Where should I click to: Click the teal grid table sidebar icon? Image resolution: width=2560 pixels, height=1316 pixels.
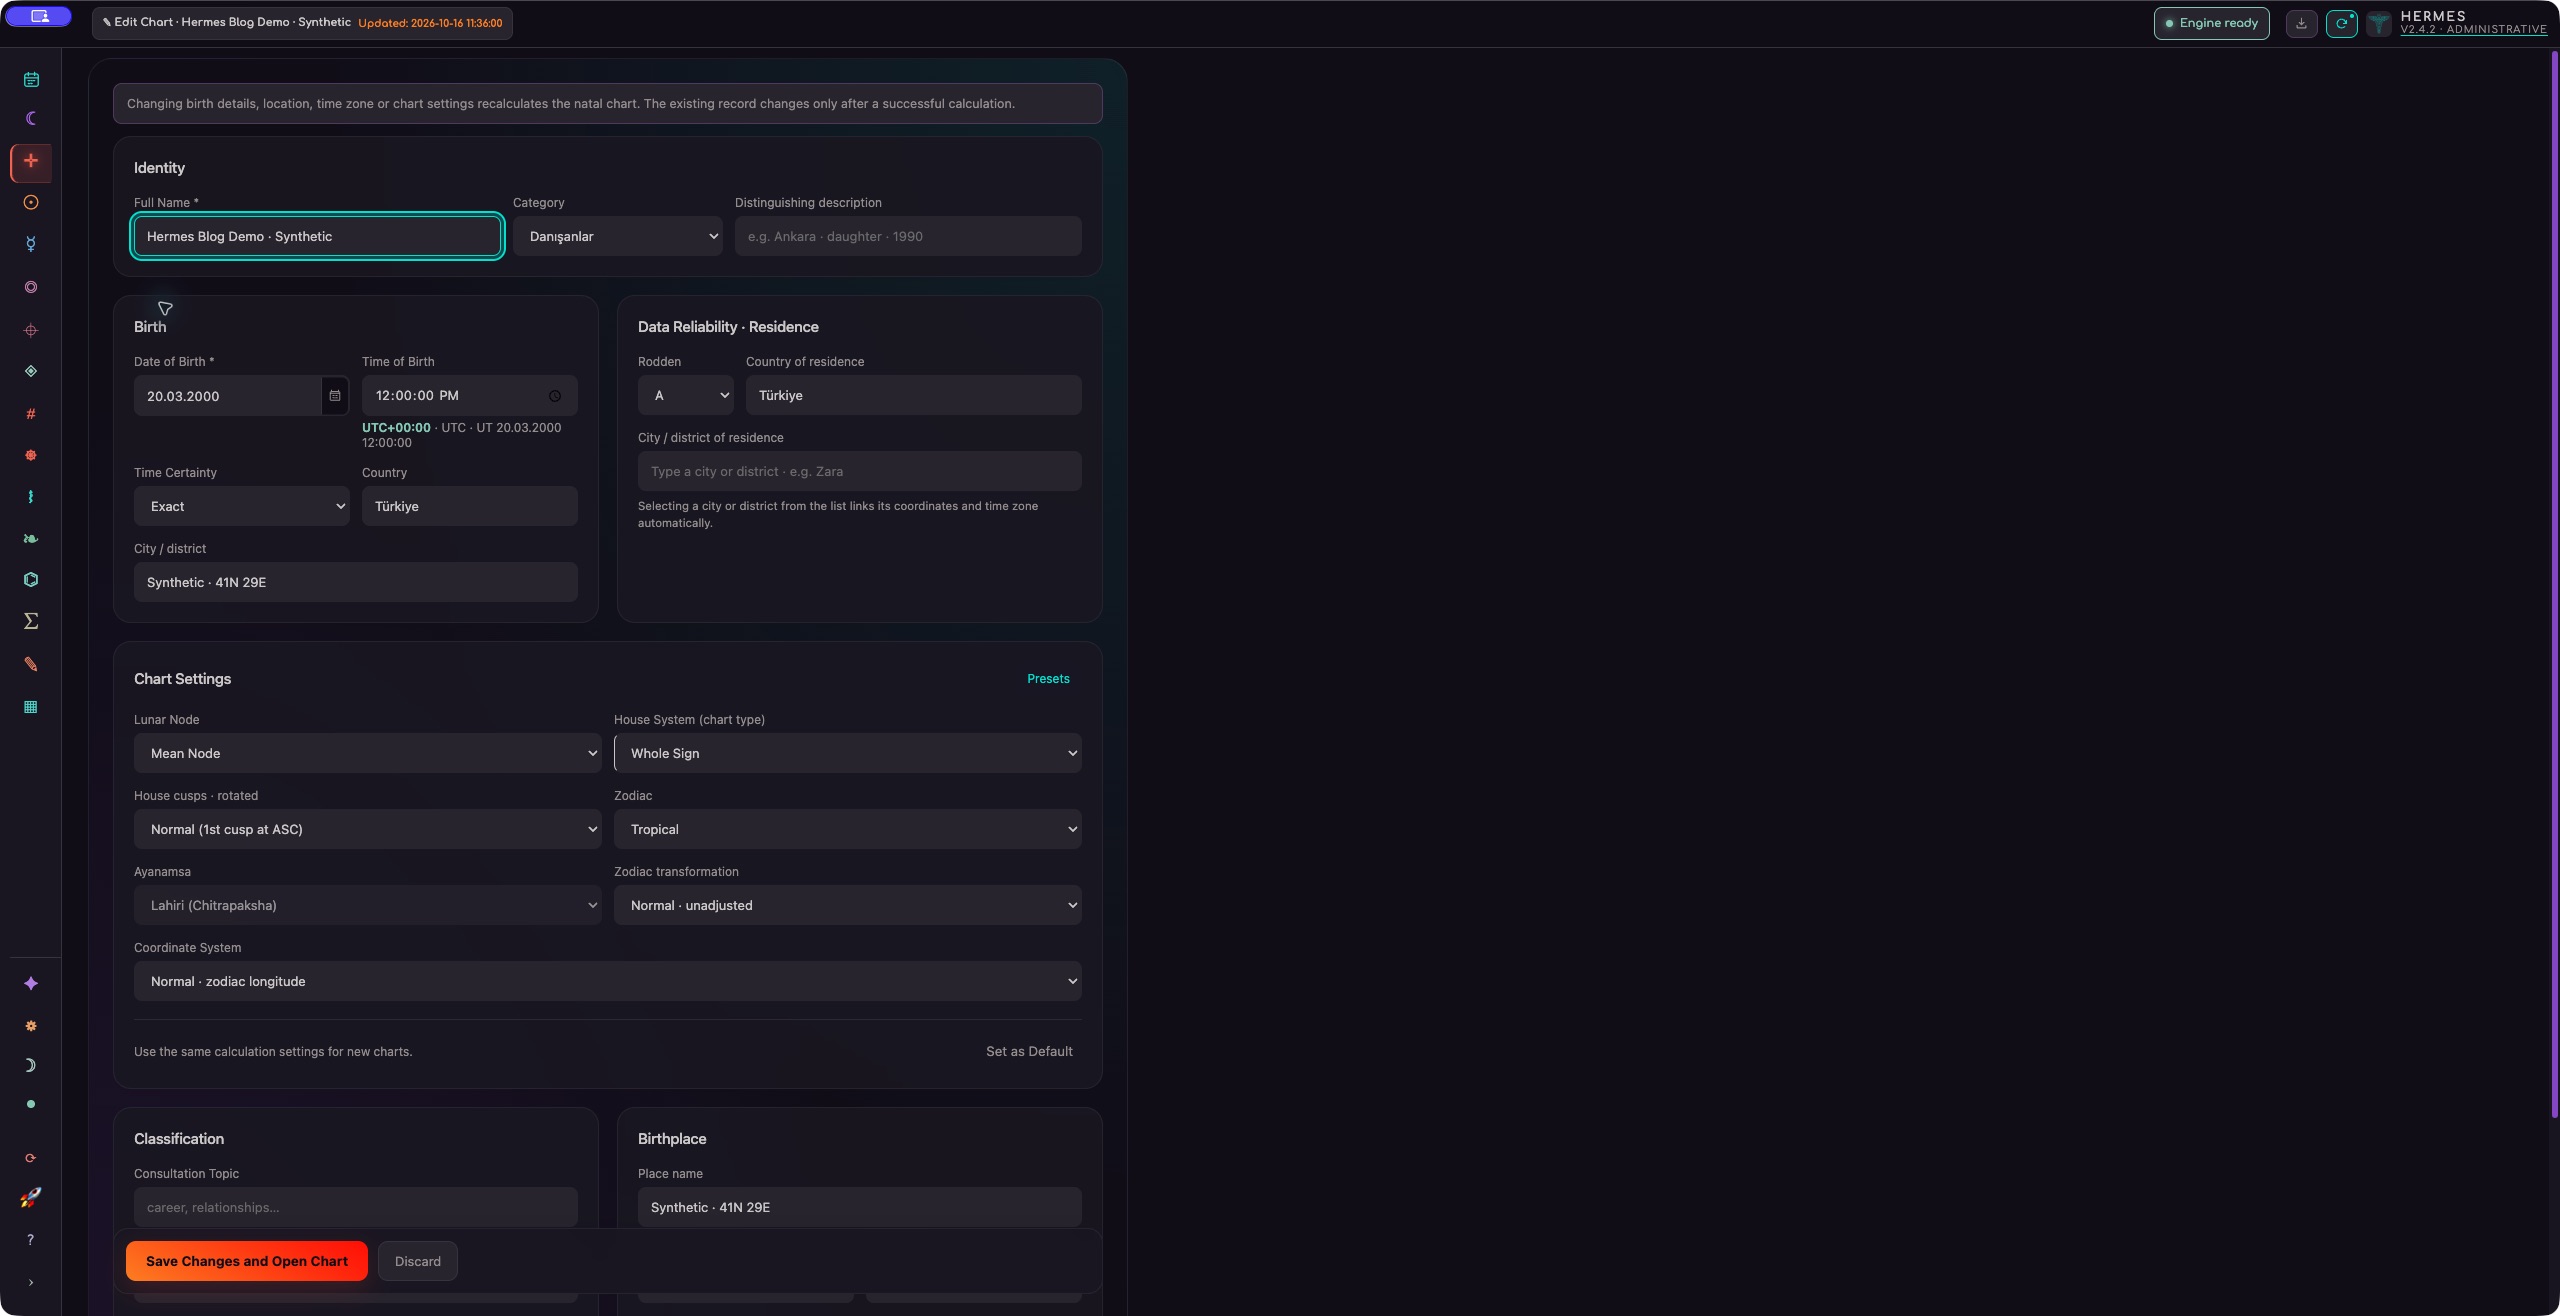(x=31, y=707)
